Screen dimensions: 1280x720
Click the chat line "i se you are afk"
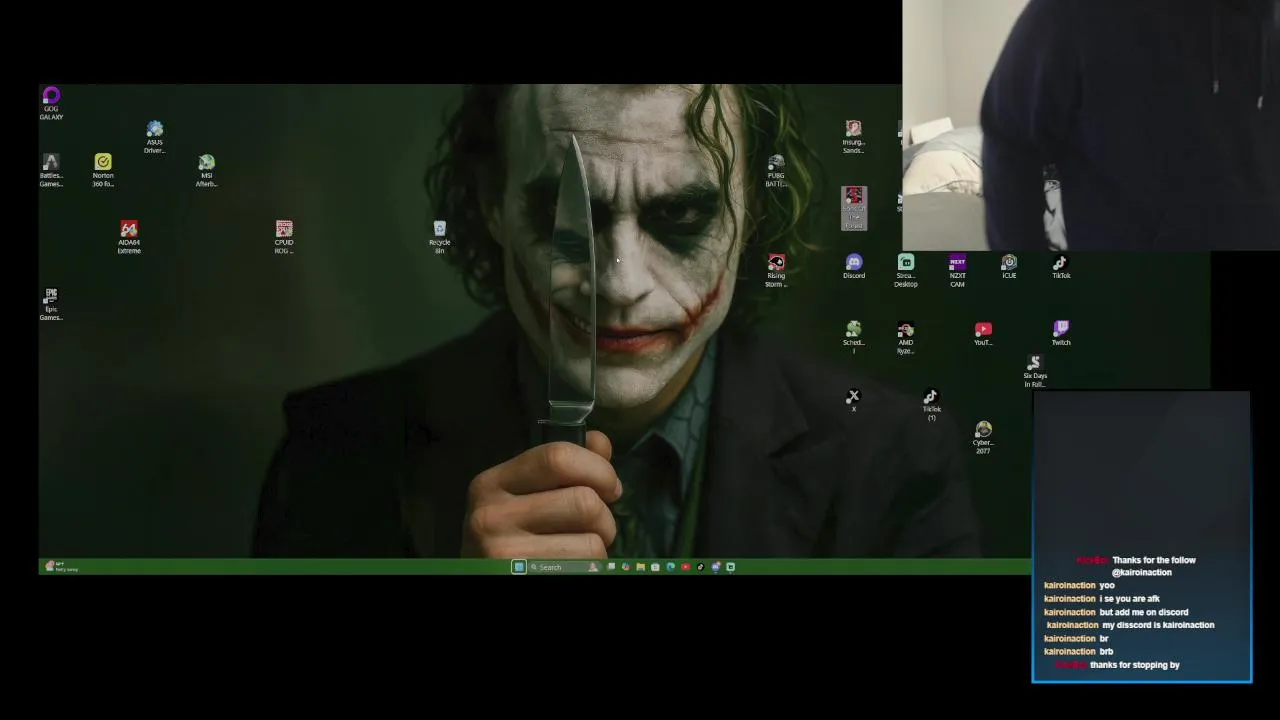1130,599
